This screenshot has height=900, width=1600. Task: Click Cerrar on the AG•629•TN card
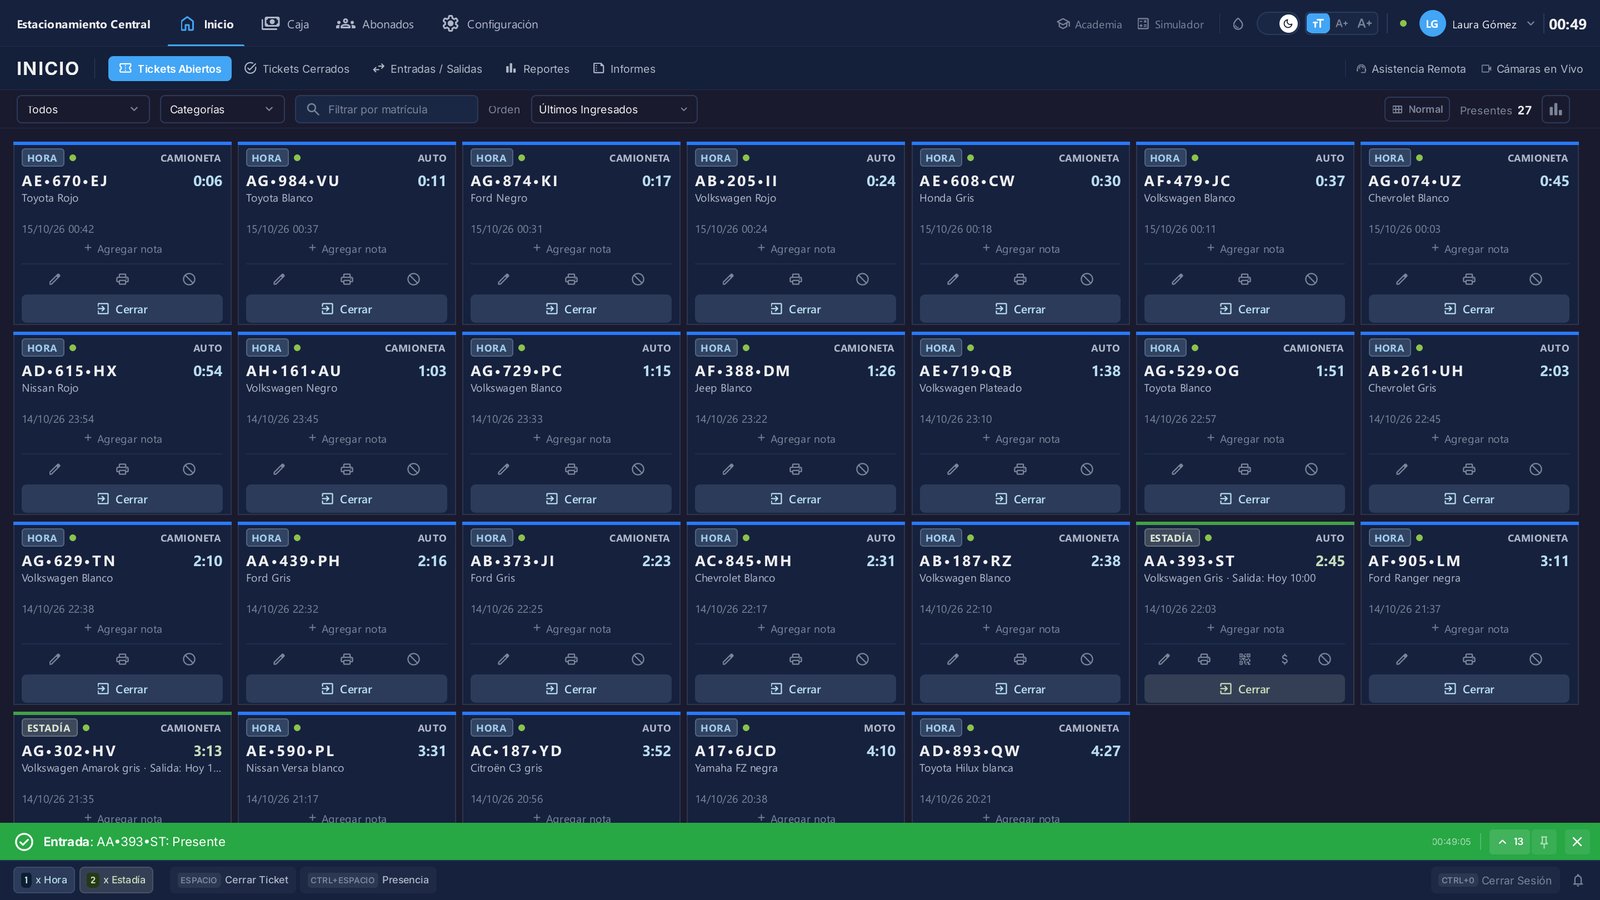tap(122, 689)
